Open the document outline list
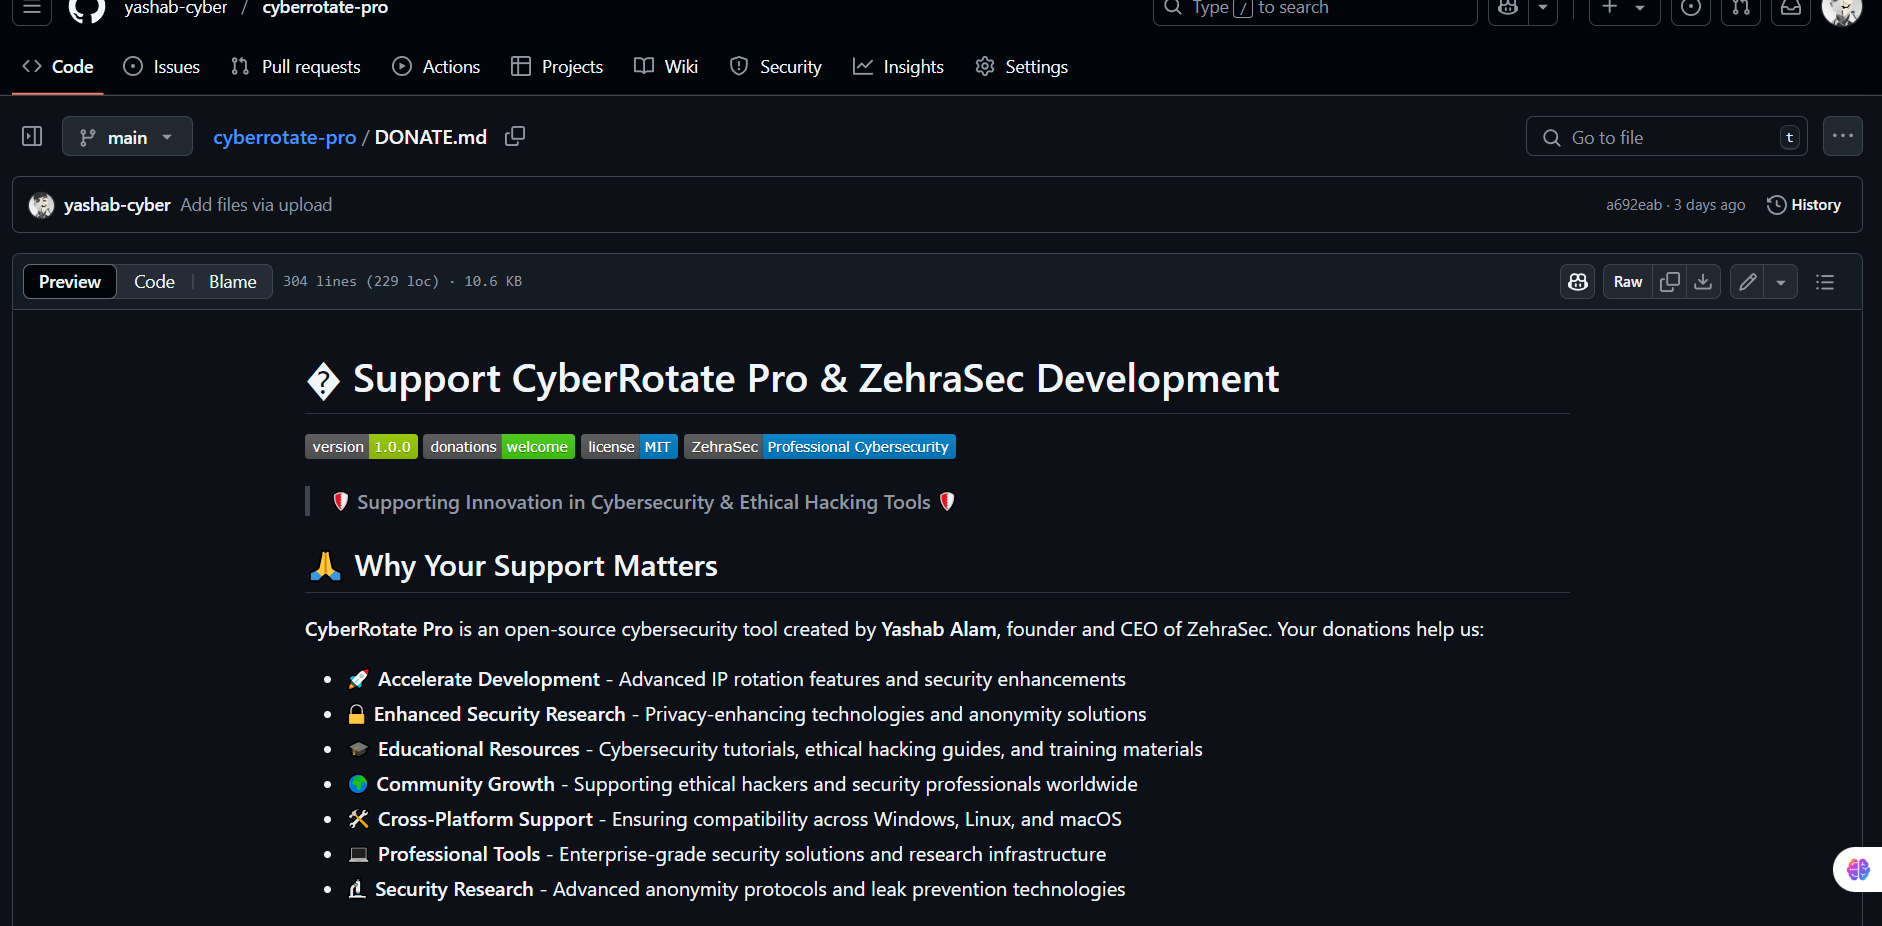Viewport: 1882px width, 926px height. point(1825,282)
